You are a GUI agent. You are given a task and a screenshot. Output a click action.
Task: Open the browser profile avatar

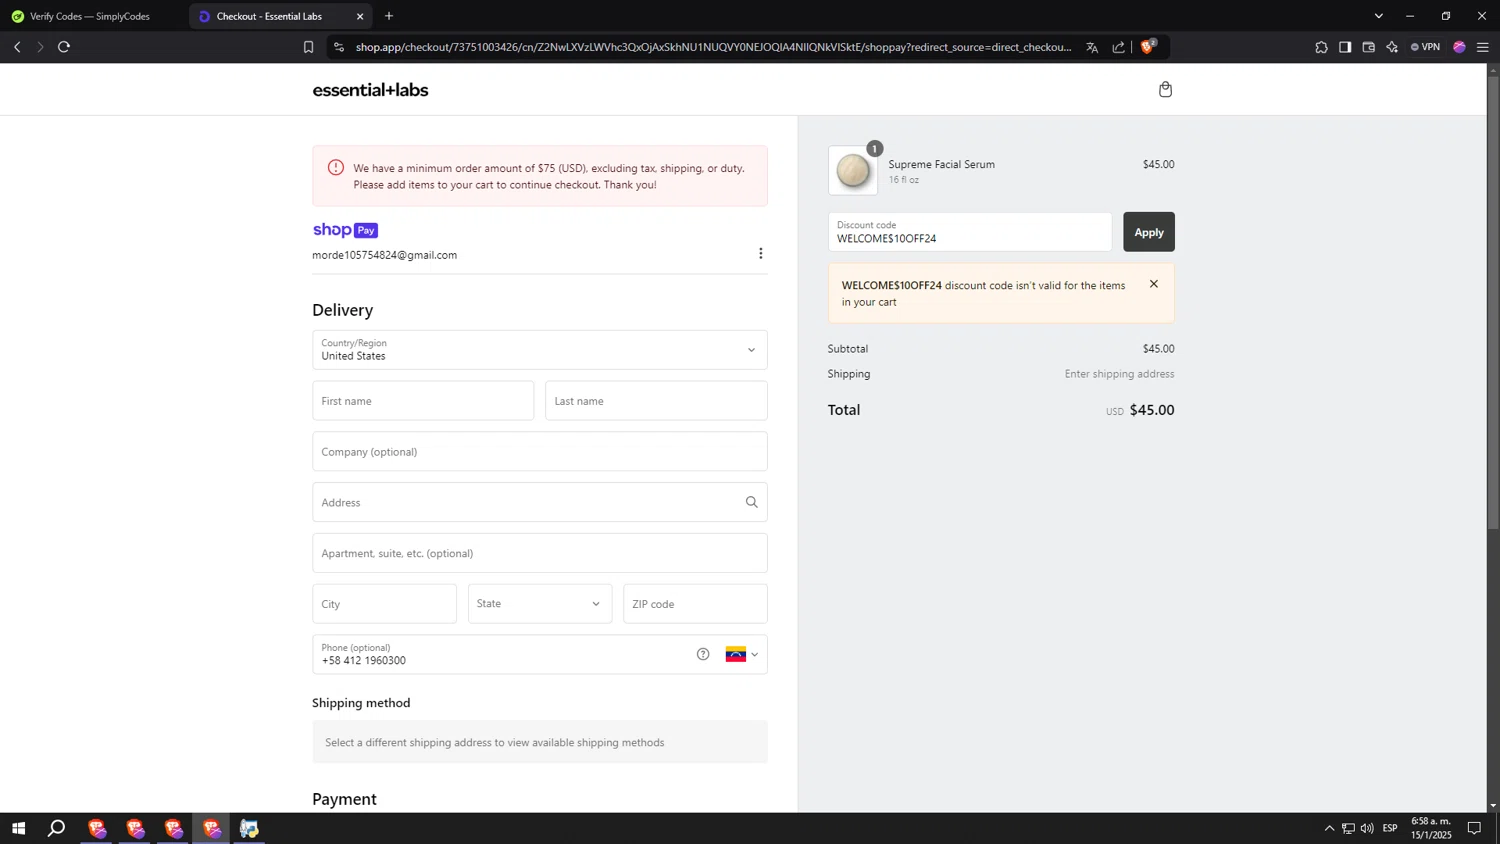pyautogui.click(x=1459, y=47)
